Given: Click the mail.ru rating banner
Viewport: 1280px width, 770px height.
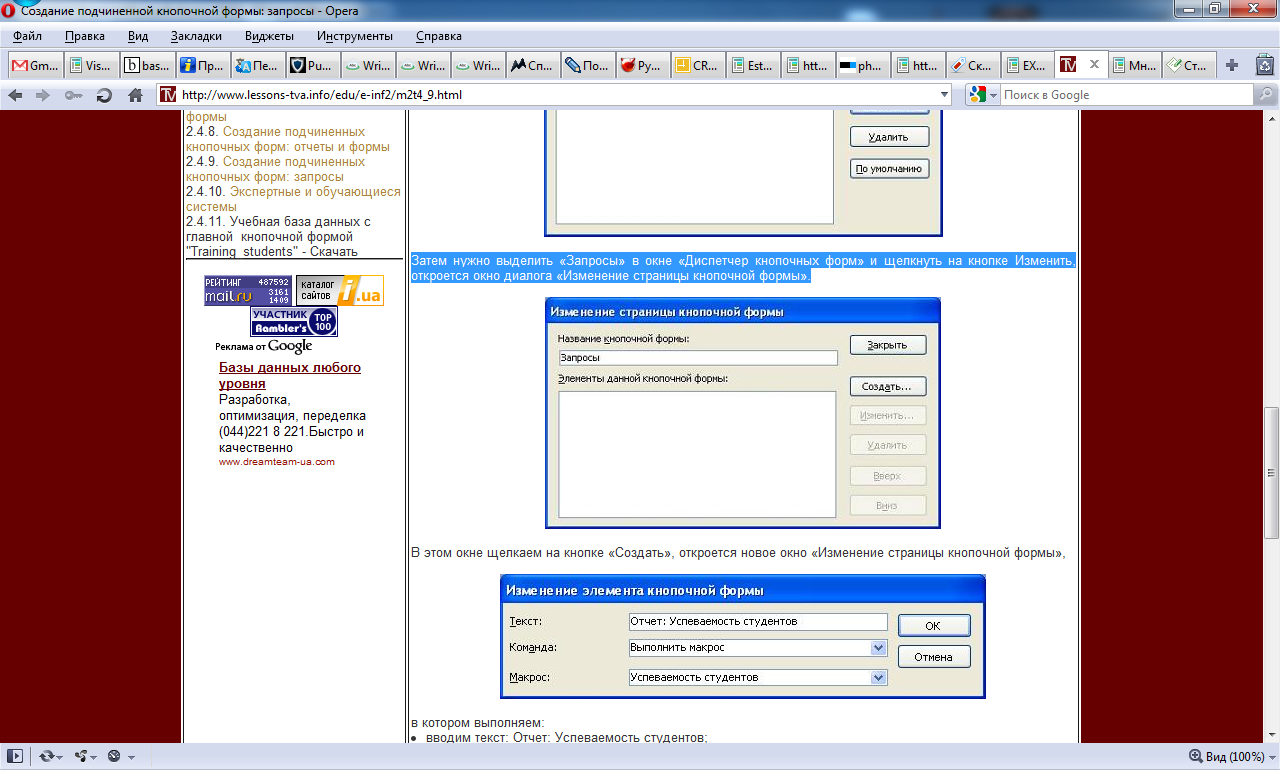Looking at the screenshot, I should pos(248,291).
